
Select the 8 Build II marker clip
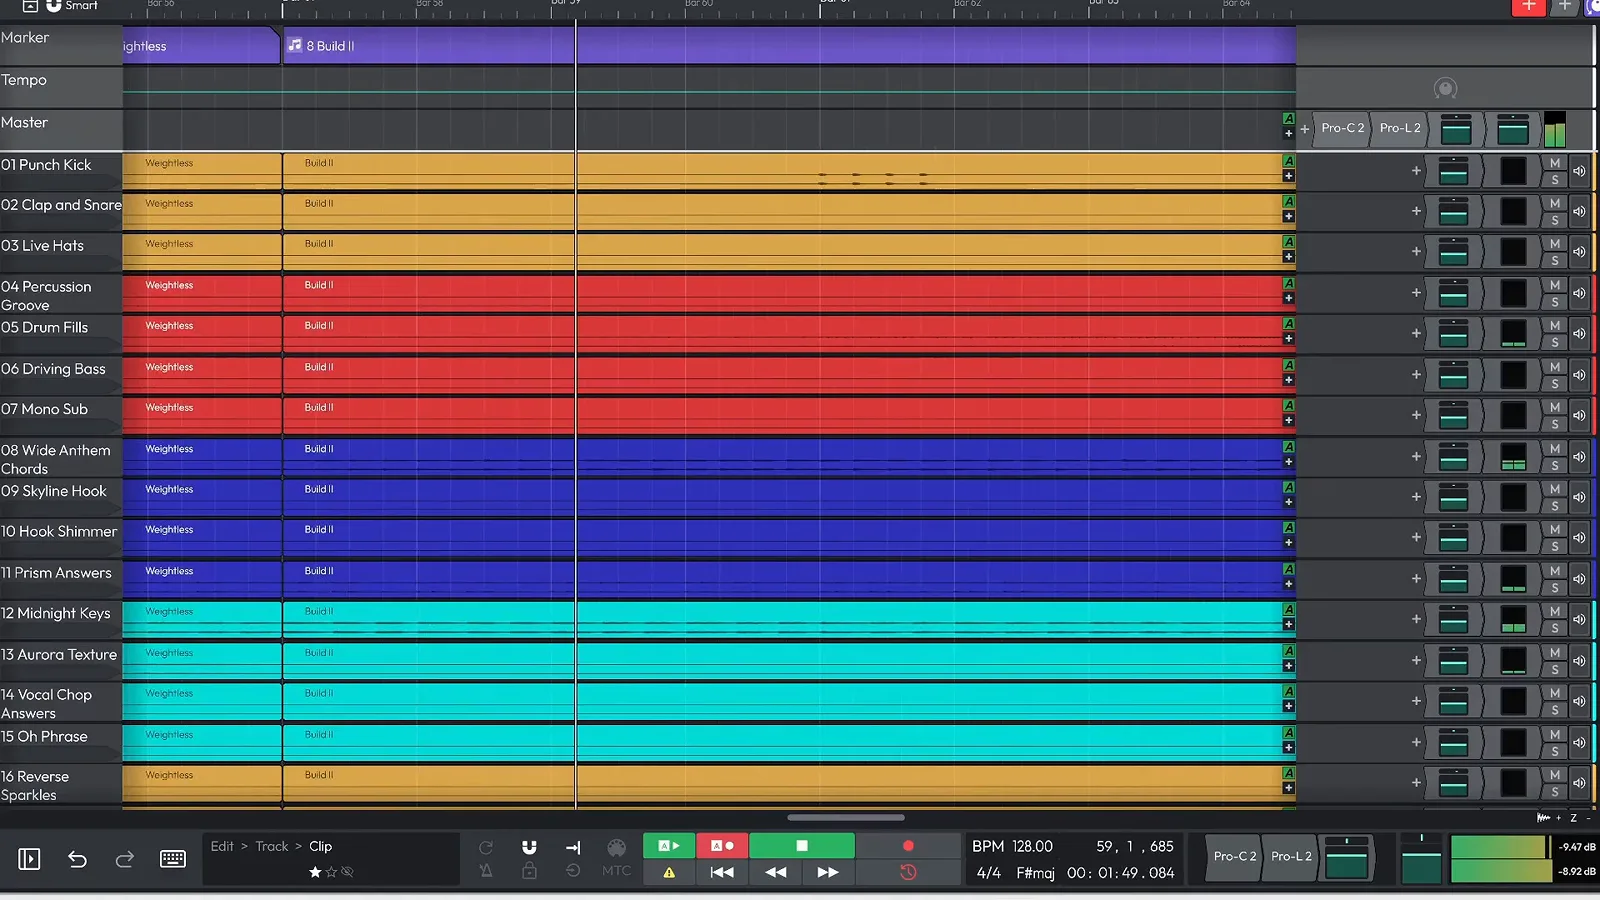[x=790, y=46]
